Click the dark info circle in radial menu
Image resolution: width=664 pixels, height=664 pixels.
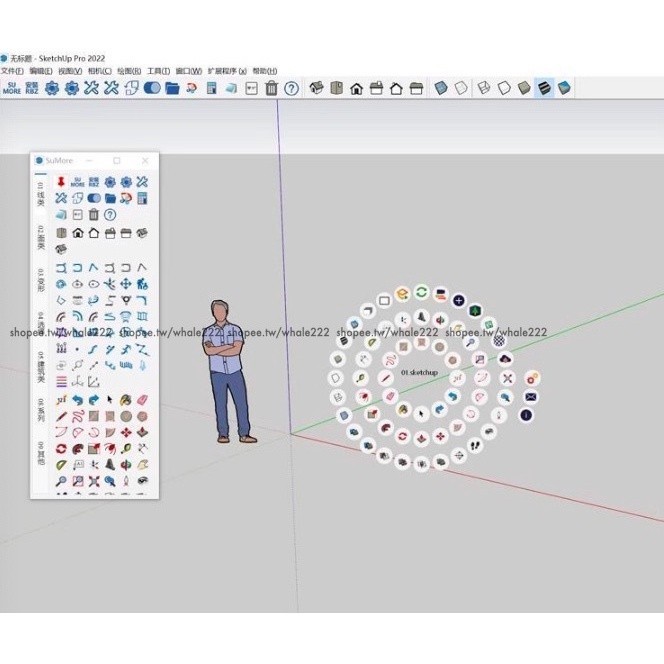pyautogui.click(x=526, y=415)
